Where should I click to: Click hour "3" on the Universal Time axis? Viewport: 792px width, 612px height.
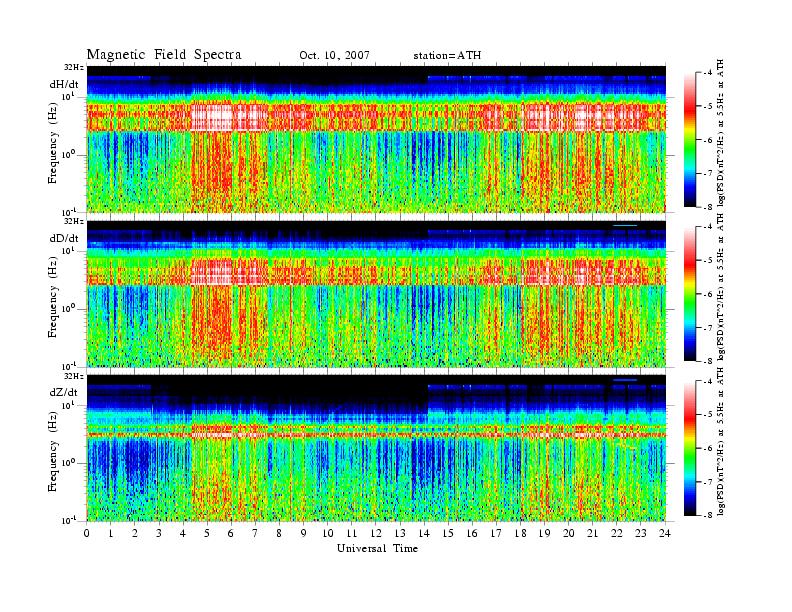pos(159,533)
